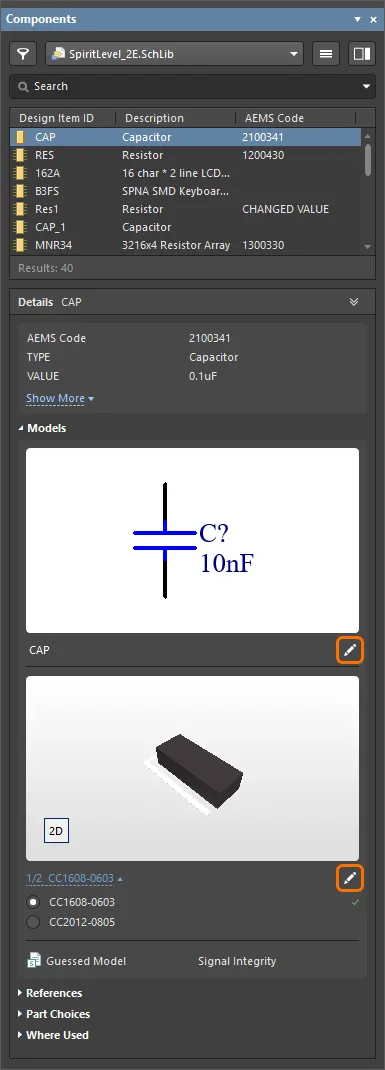Open the SpiritLevel_2E.SchLib library dropdown
The width and height of the screenshot is (385, 1070).
pyautogui.click(x=175, y=53)
